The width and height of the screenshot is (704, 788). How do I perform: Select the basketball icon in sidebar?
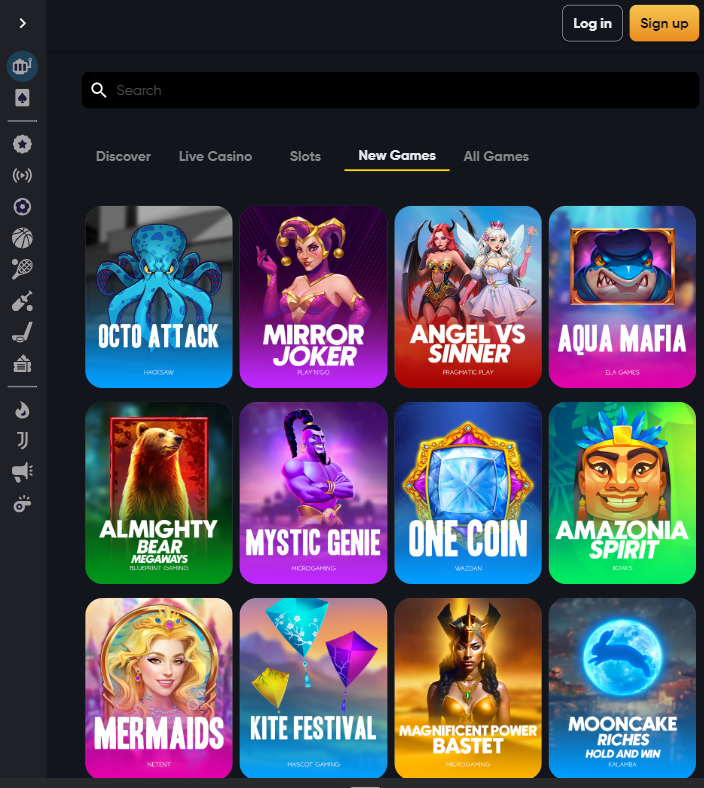pyautogui.click(x=22, y=238)
